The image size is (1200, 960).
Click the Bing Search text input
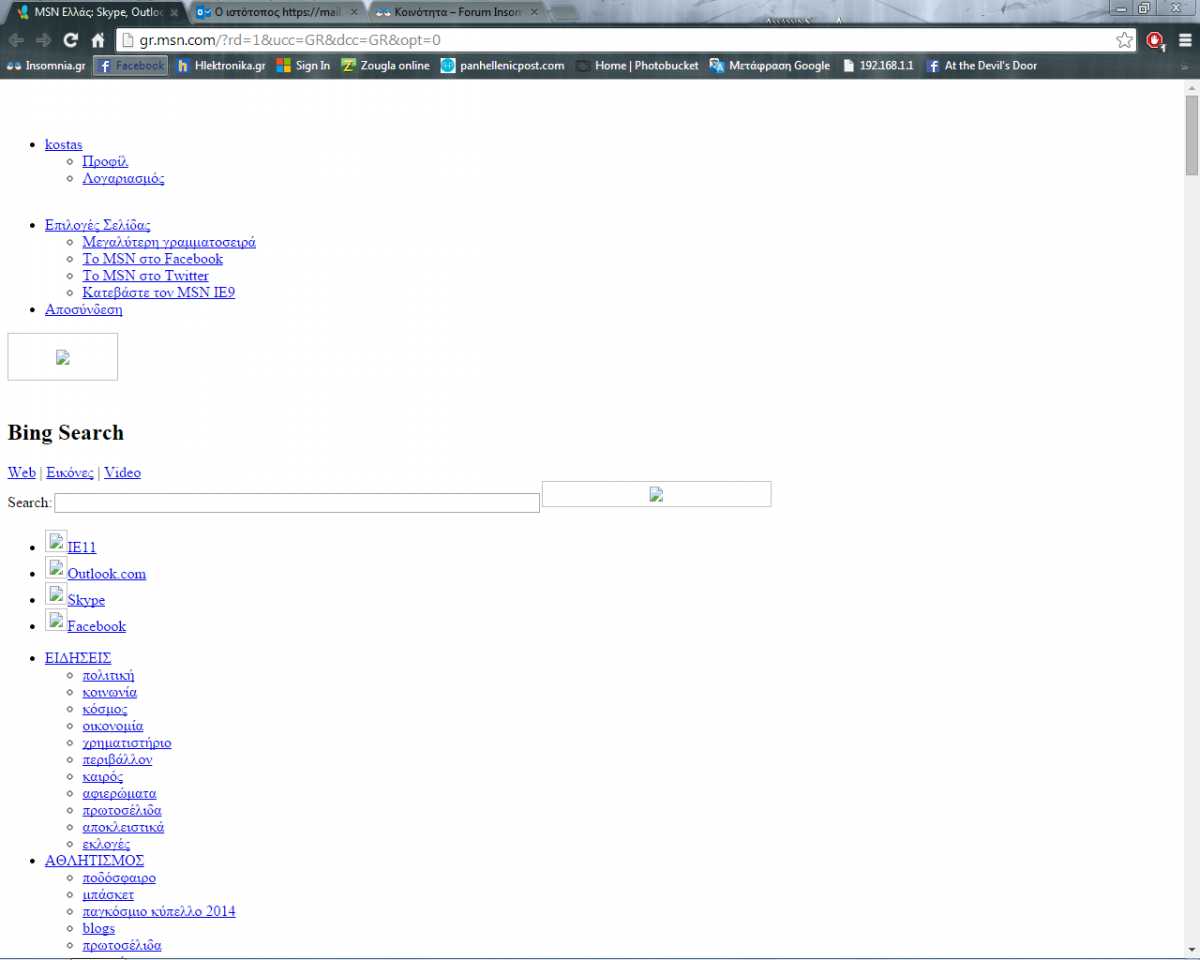point(297,502)
